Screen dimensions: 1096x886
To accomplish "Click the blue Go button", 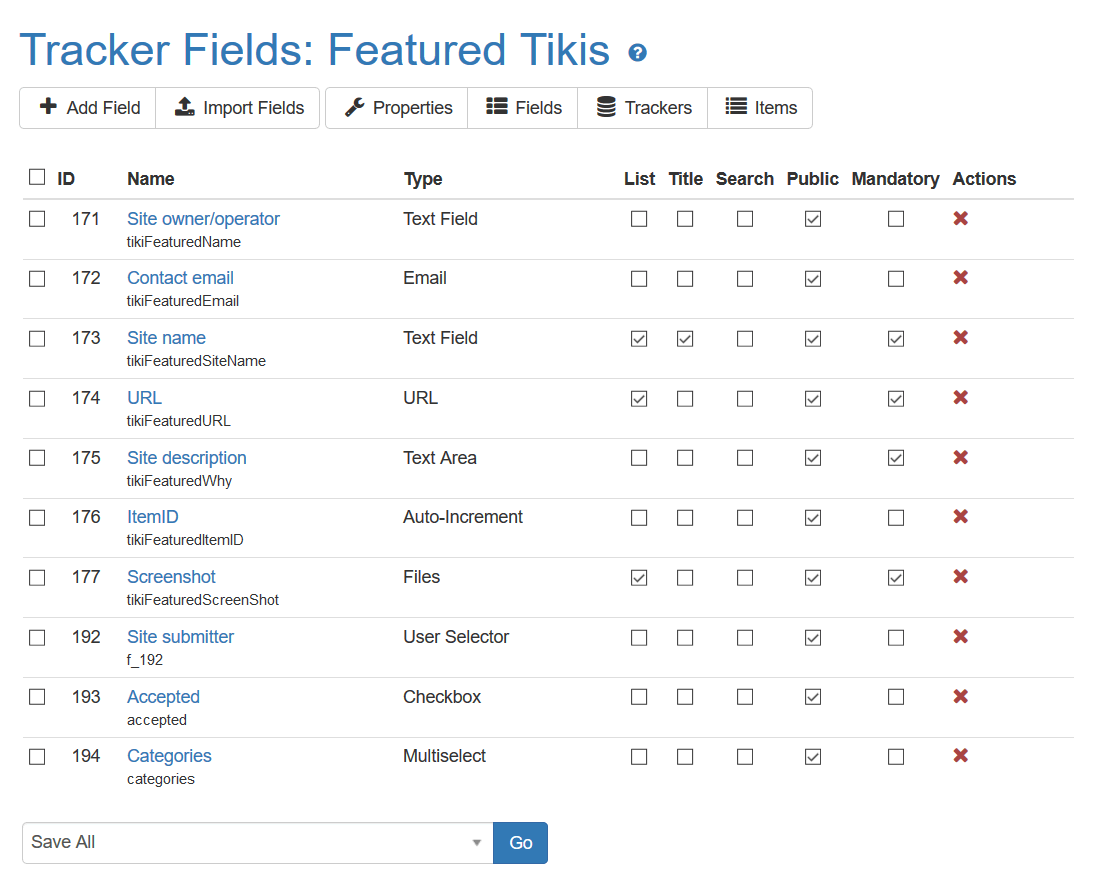I will point(521,843).
